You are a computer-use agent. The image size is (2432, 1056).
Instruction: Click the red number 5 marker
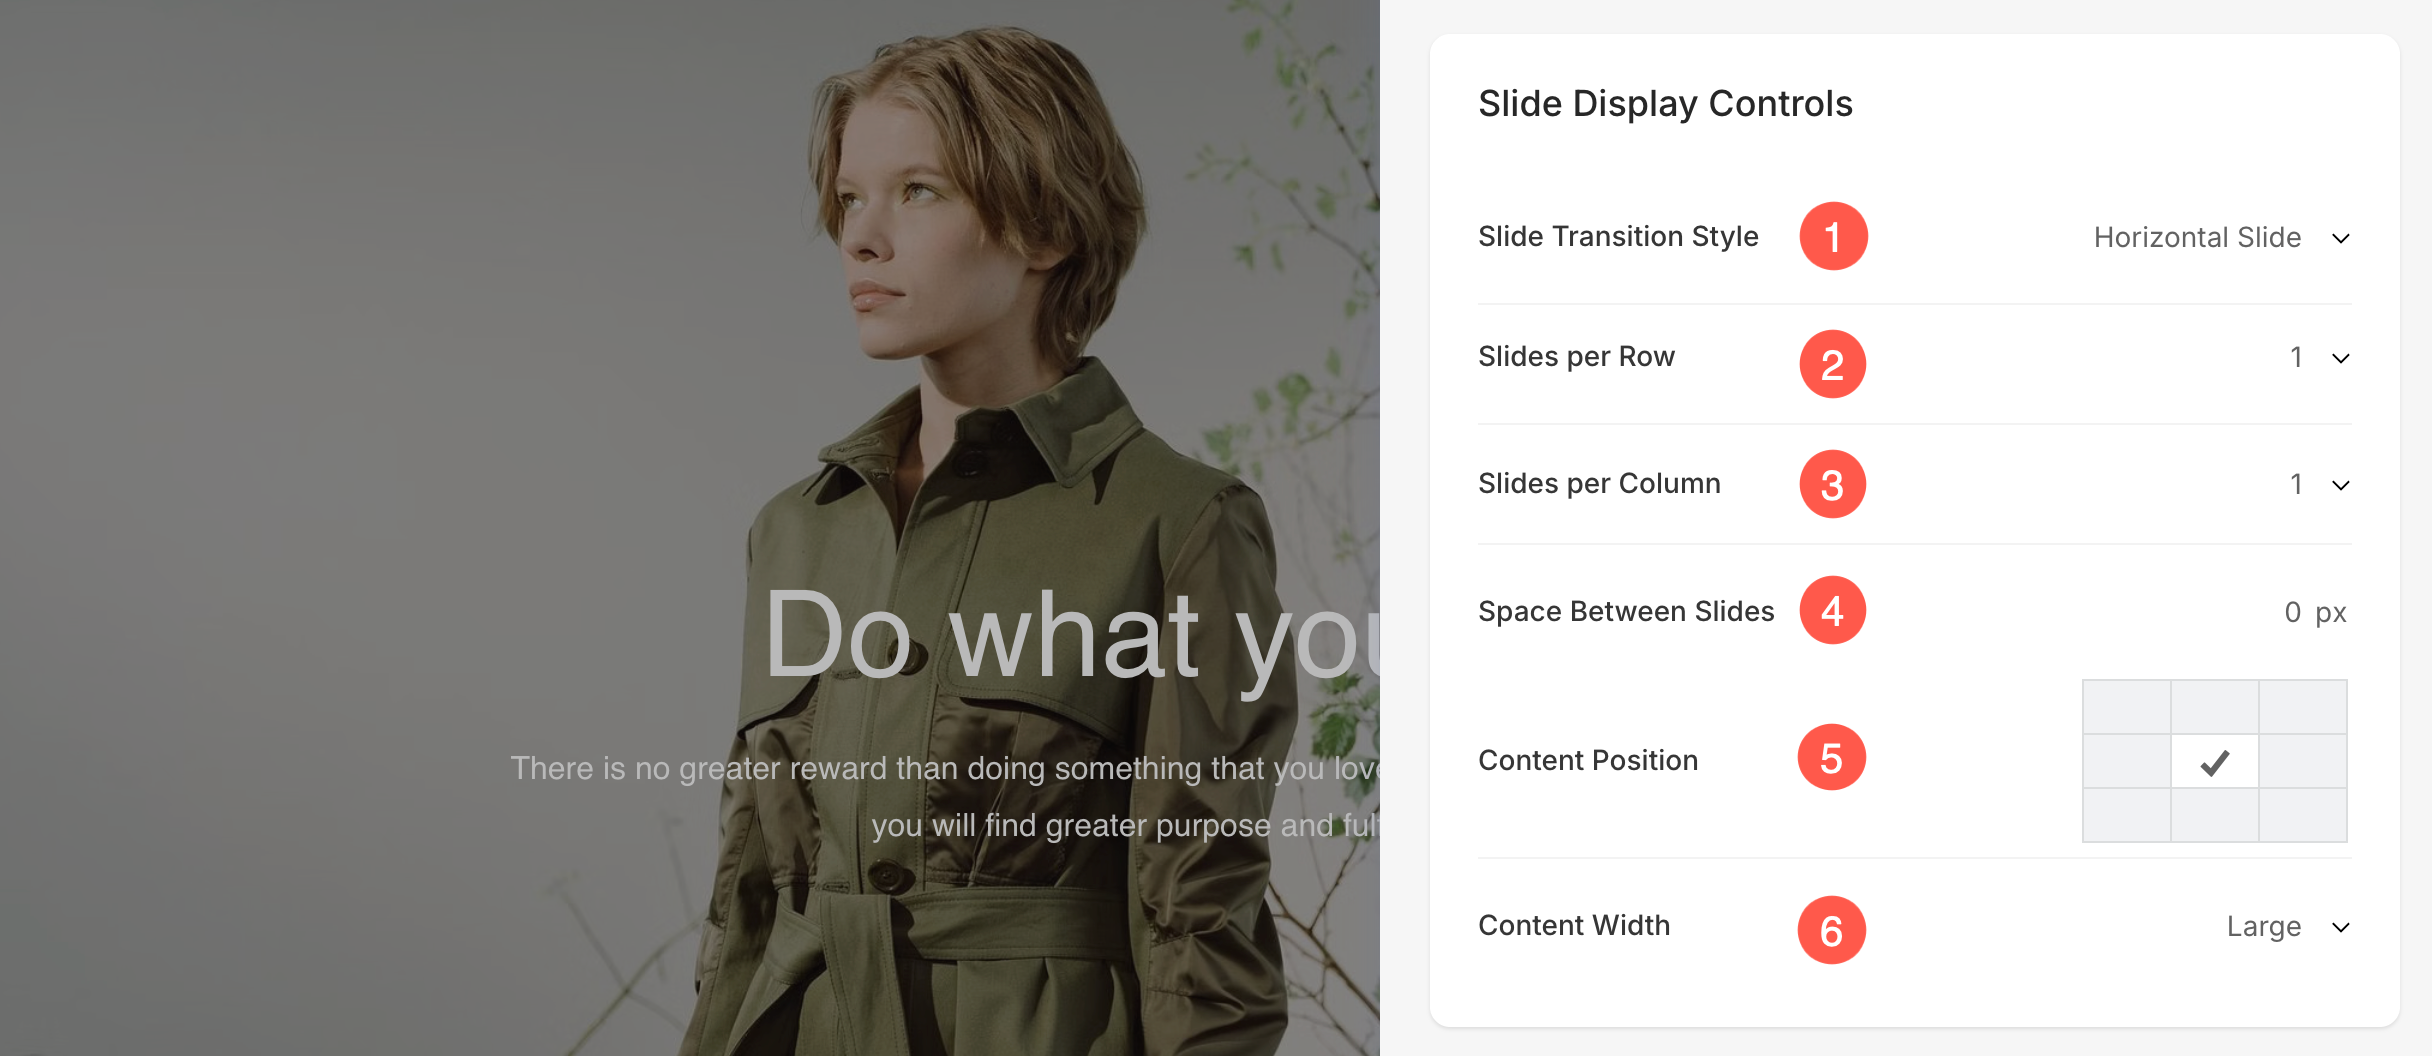[1832, 758]
